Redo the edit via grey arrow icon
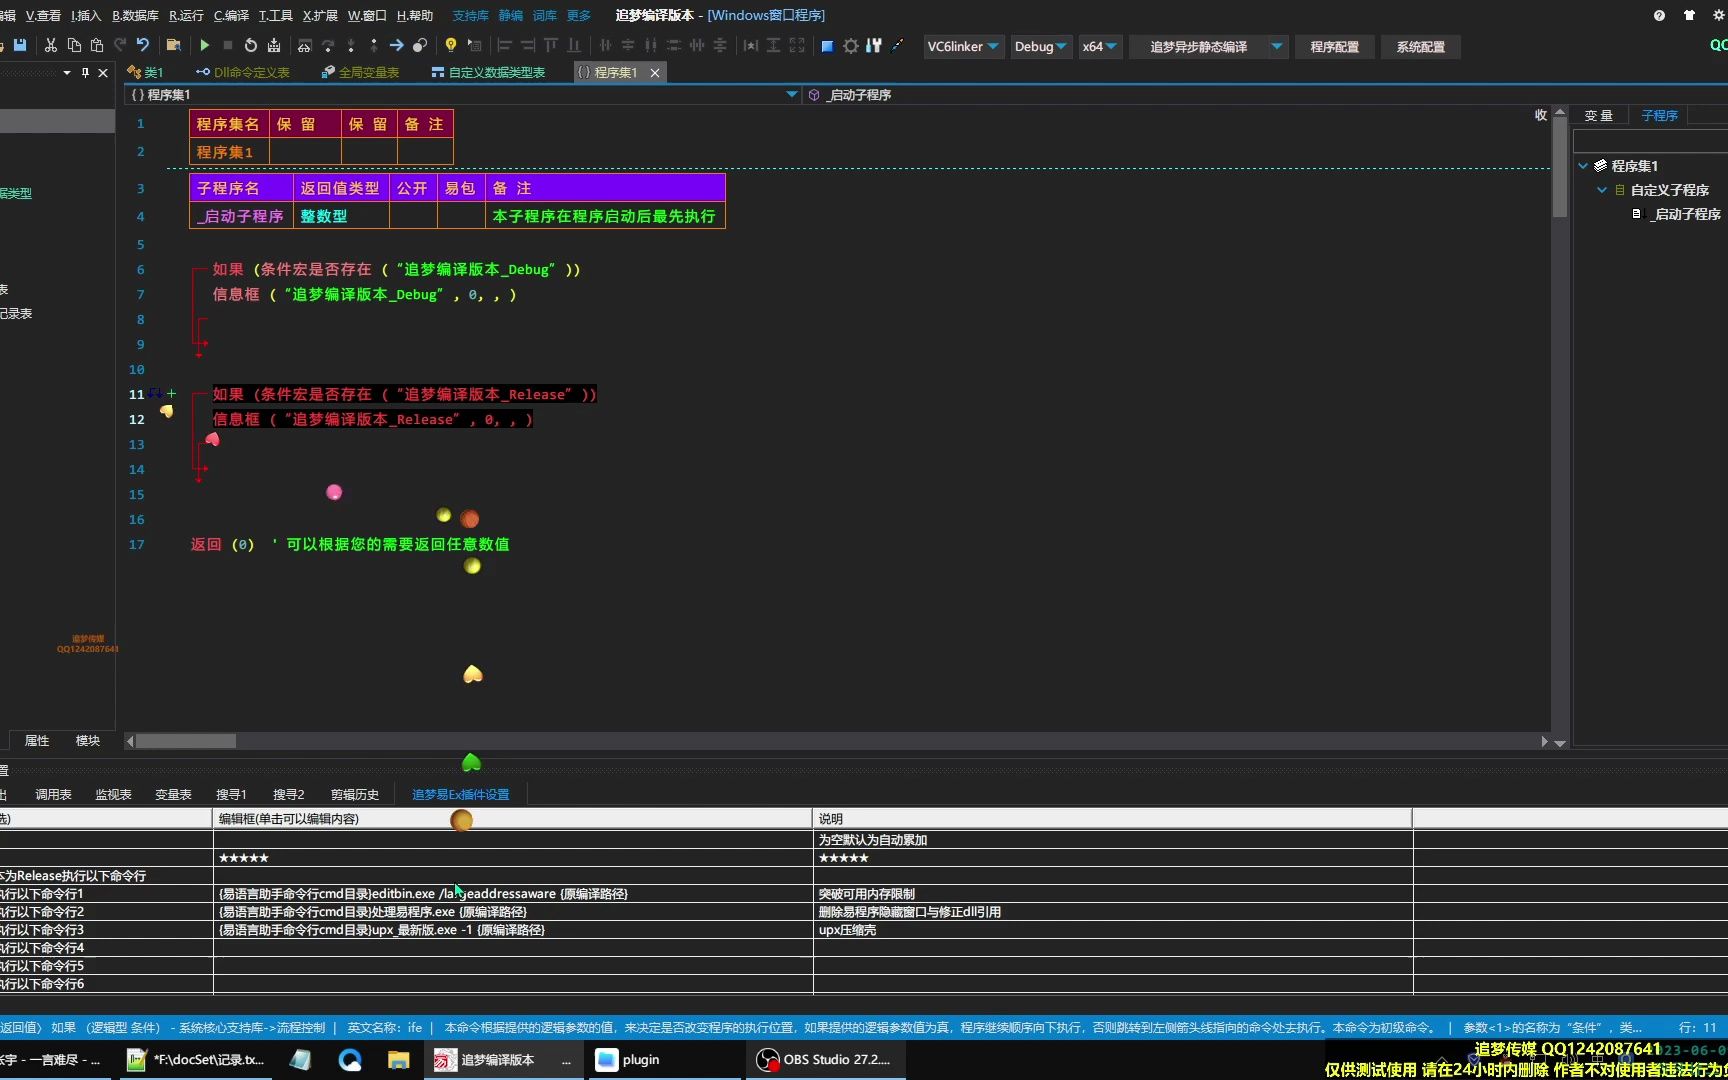 coord(120,46)
